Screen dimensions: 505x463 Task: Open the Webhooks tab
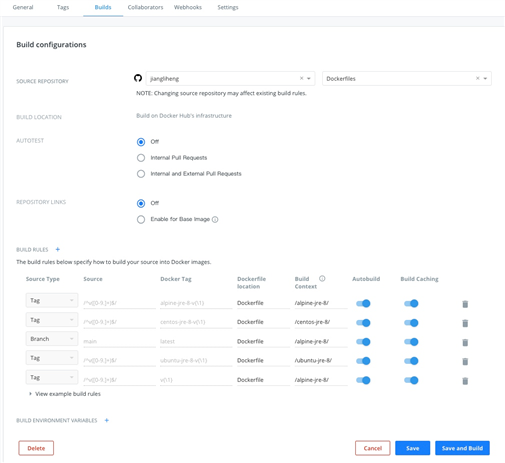[x=188, y=7]
